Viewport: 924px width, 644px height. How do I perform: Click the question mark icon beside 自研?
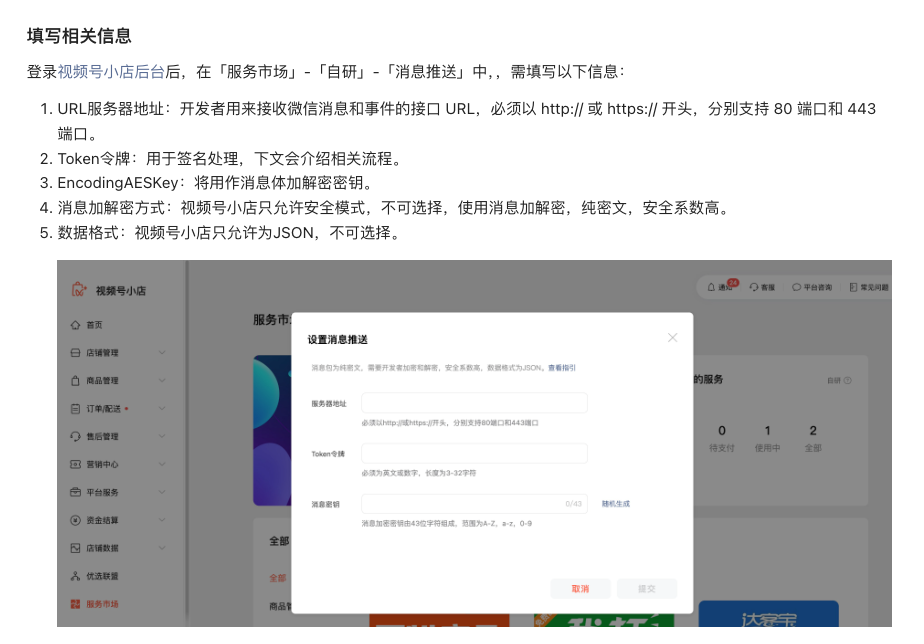pyautogui.click(x=847, y=381)
